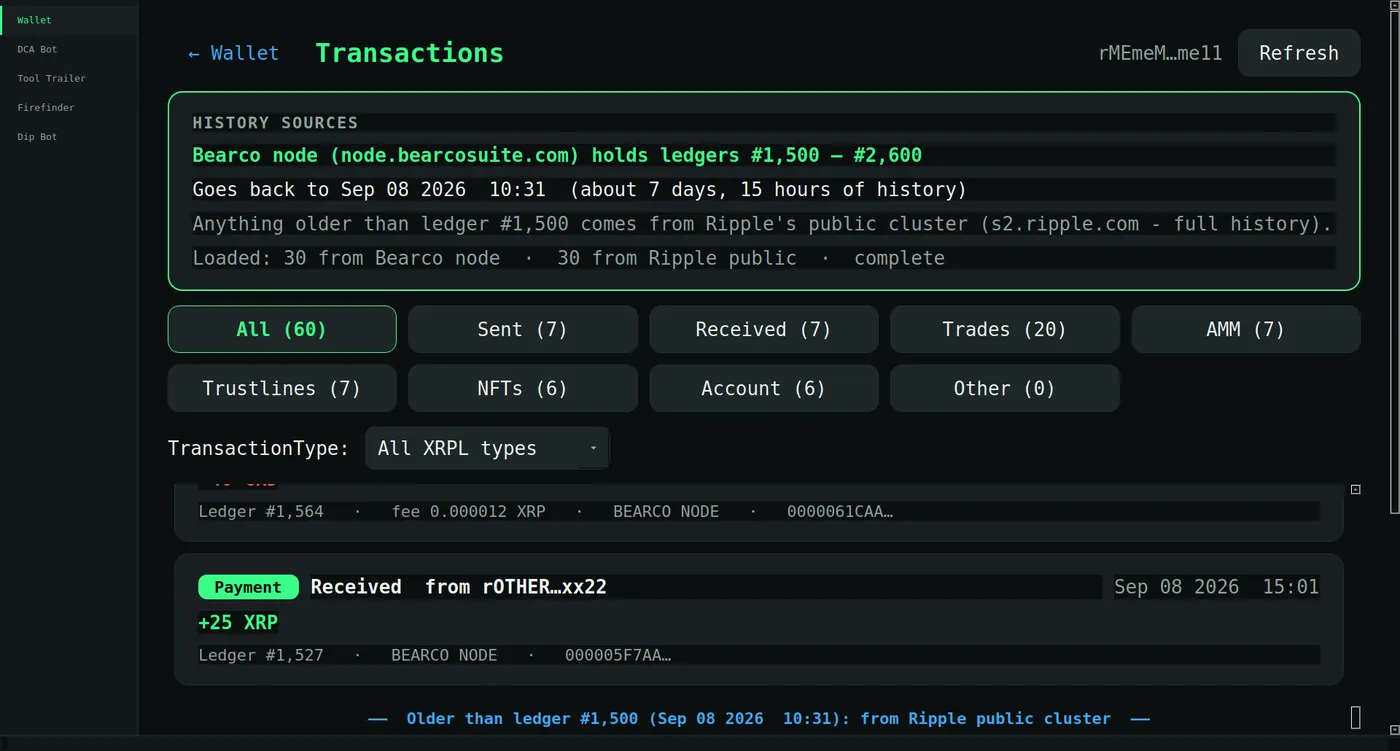Go back via the ← Wallet link
Screen dimensions: 1400x751
(x=233, y=53)
